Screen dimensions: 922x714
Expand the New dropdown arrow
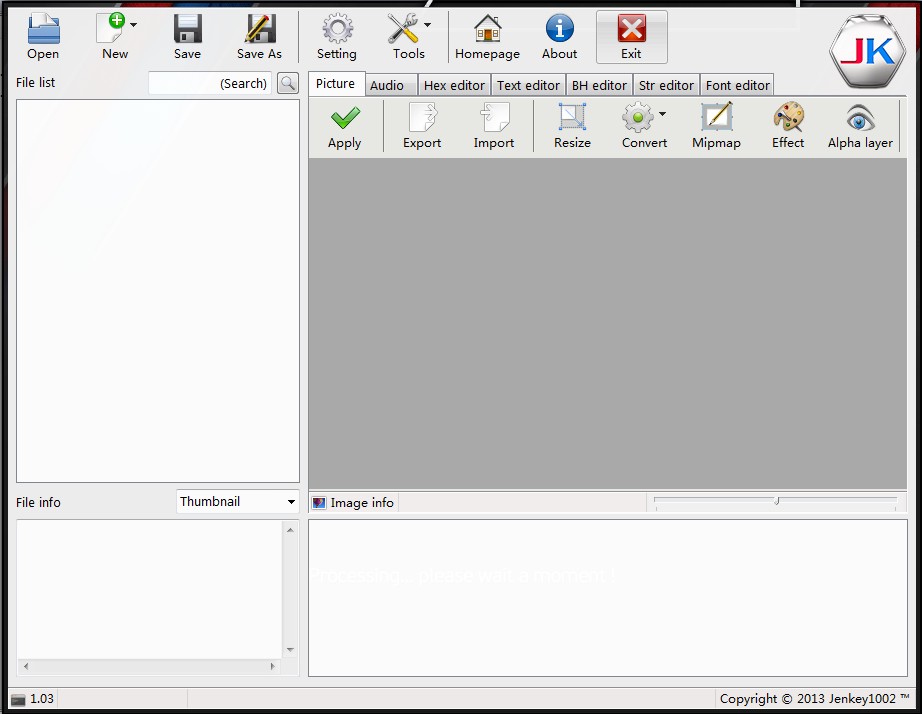pyautogui.click(x=133, y=25)
